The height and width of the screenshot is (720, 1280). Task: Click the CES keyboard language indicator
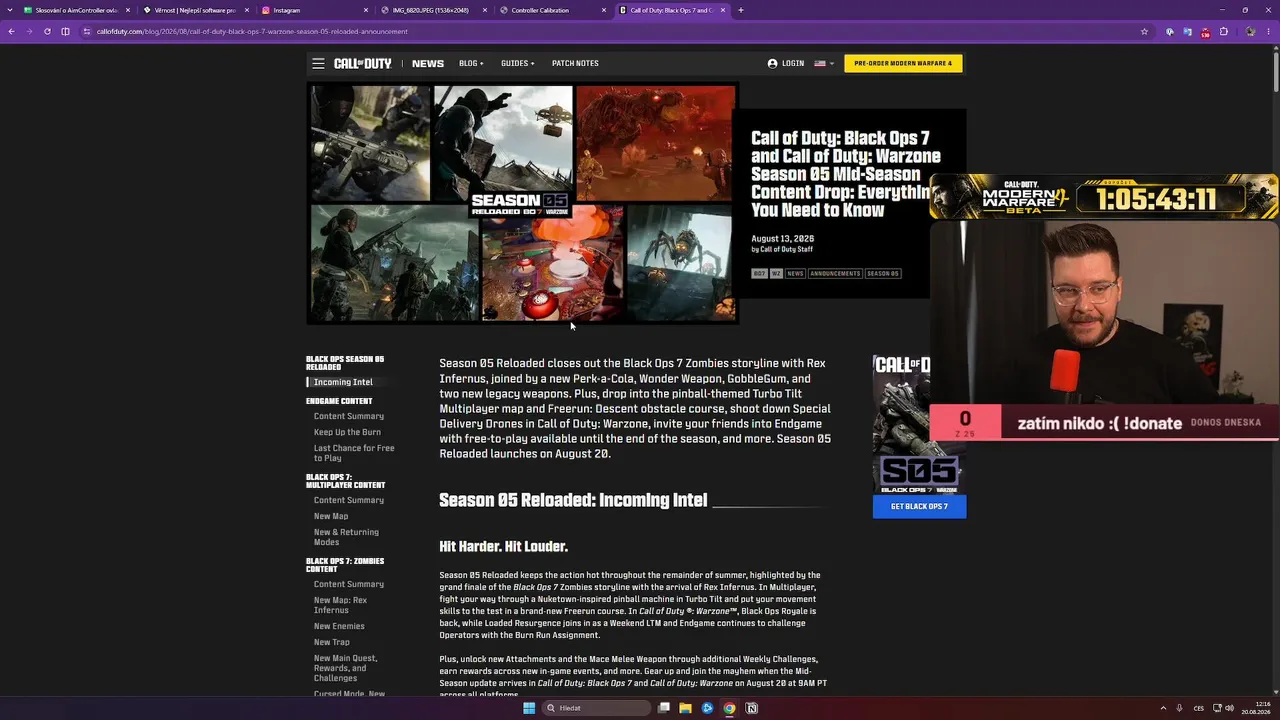[x=1199, y=708]
